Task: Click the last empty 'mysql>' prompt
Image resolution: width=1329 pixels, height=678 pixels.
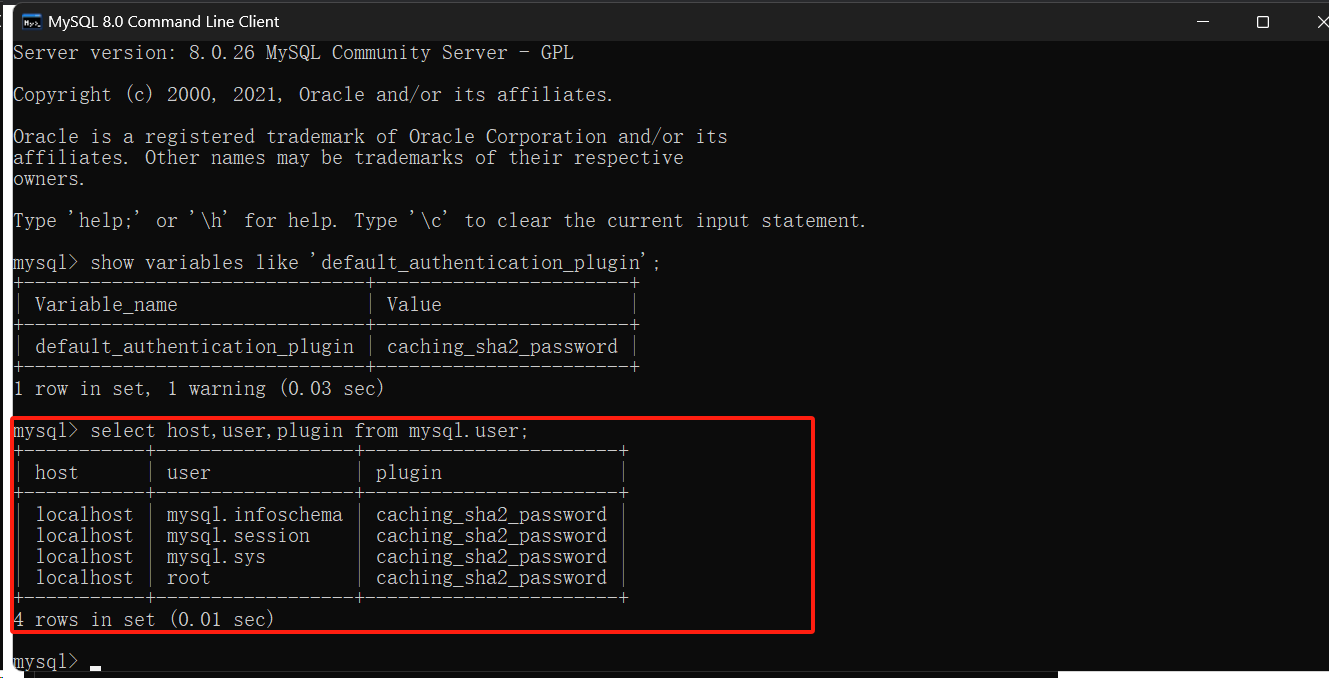Action: click(x=45, y=662)
